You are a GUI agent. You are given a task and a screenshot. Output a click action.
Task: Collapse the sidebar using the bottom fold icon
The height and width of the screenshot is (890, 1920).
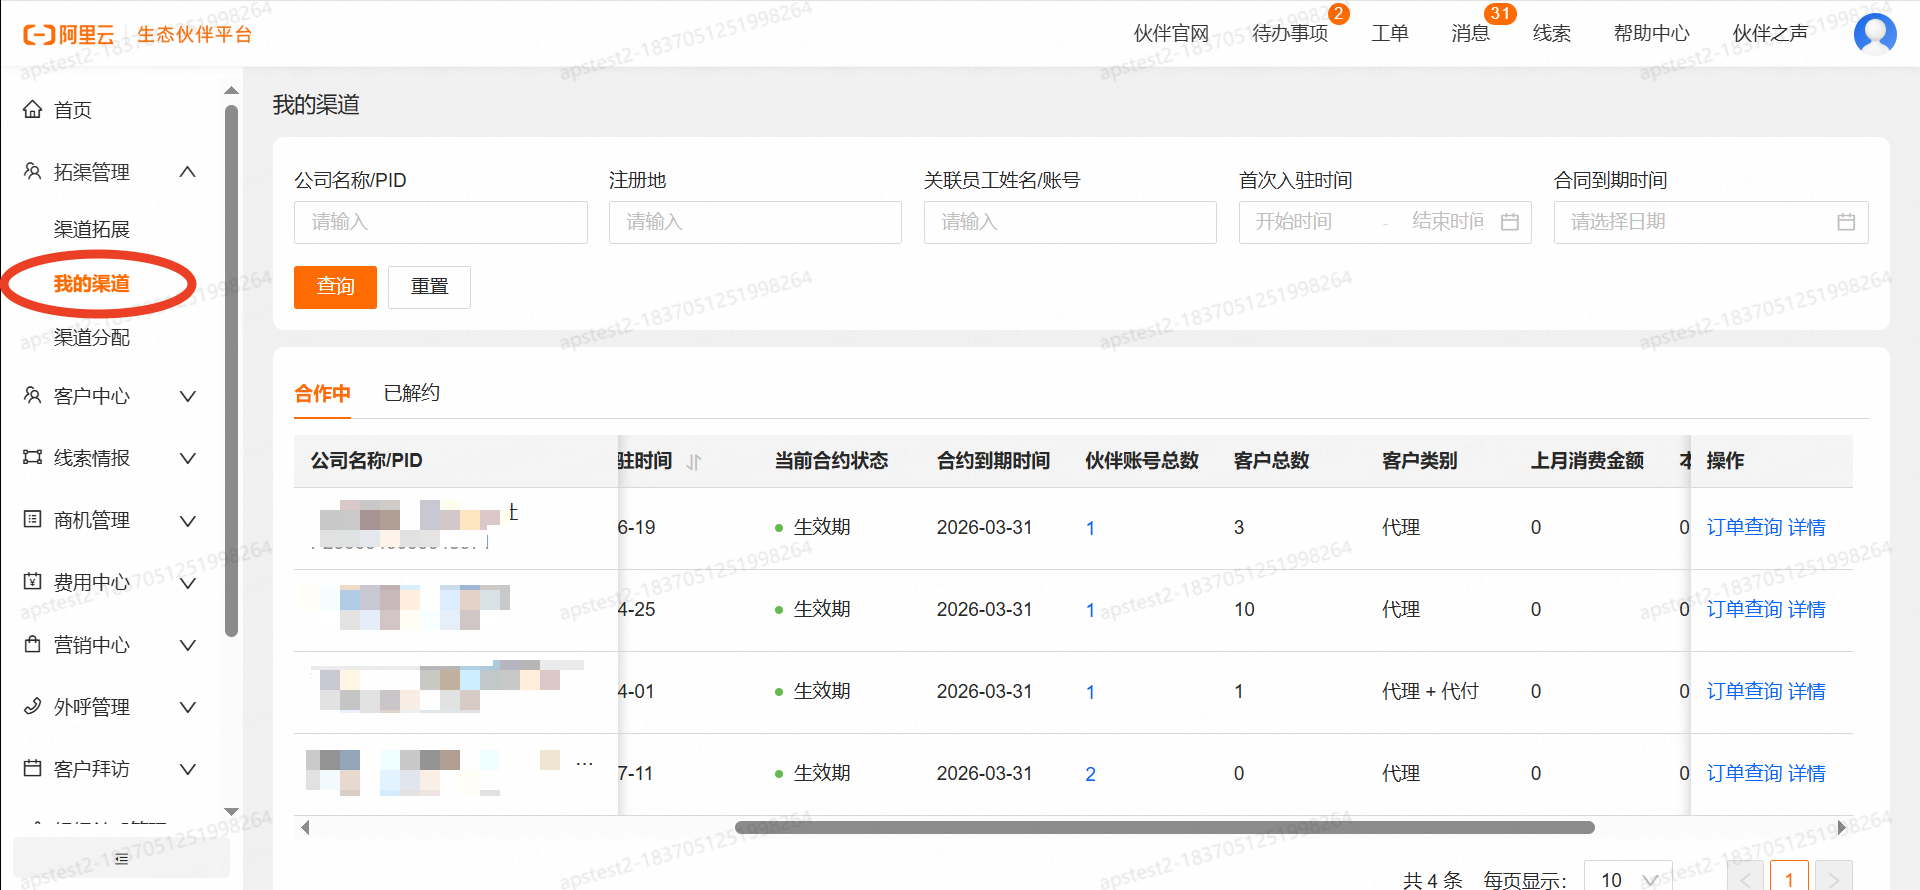point(121,858)
